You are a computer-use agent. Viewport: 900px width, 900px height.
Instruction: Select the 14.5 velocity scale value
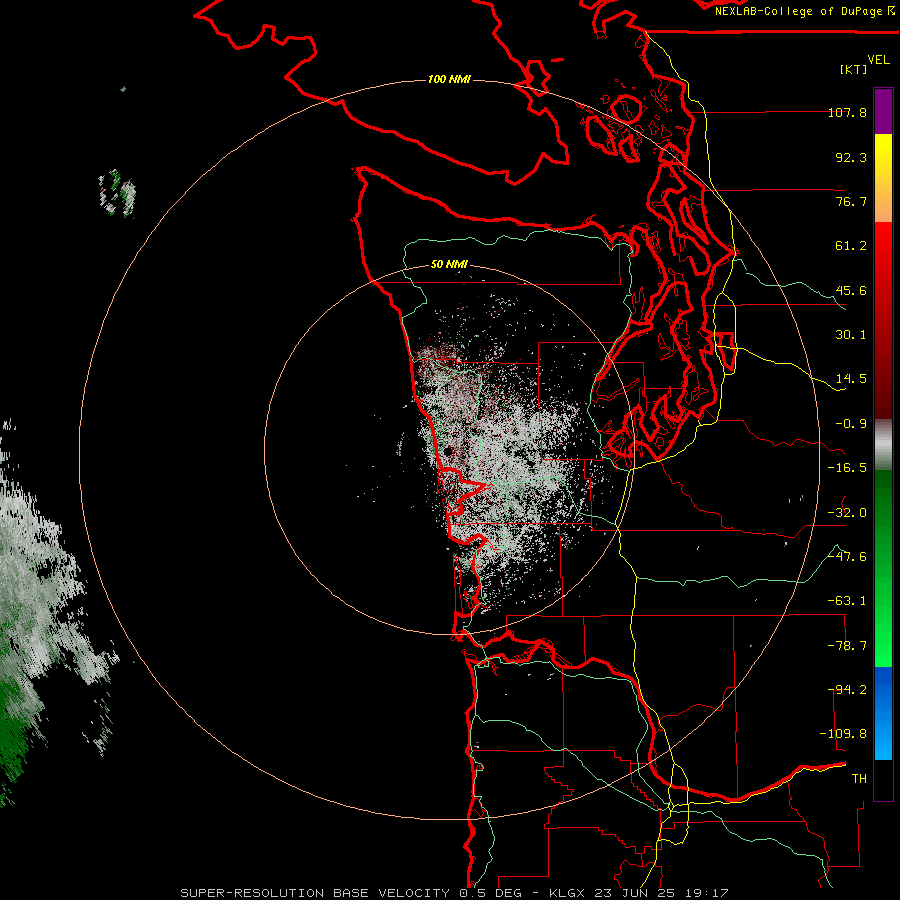pos(851,379)
